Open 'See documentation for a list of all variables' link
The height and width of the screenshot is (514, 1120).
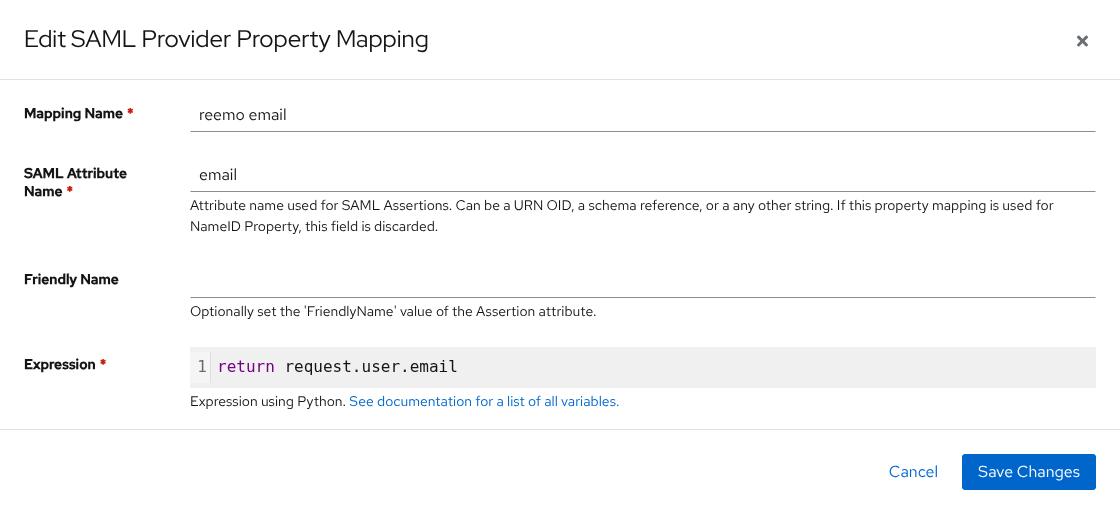[x=484, y=401]
